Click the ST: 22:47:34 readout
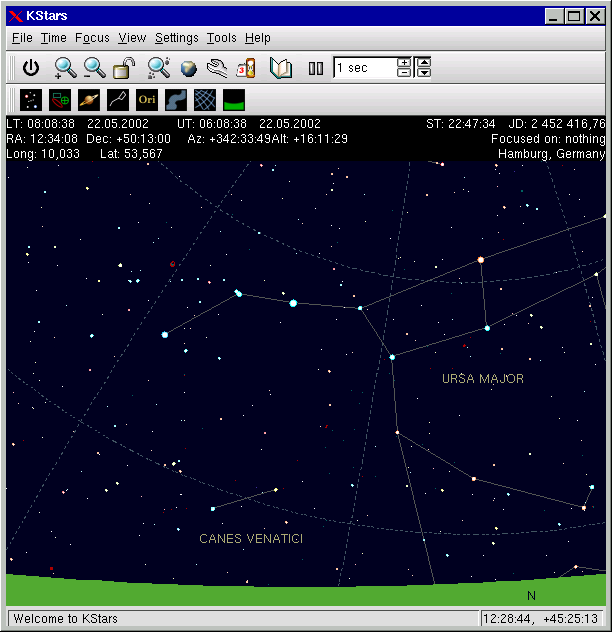Screen dimensions: 612x632 [460, 124]
